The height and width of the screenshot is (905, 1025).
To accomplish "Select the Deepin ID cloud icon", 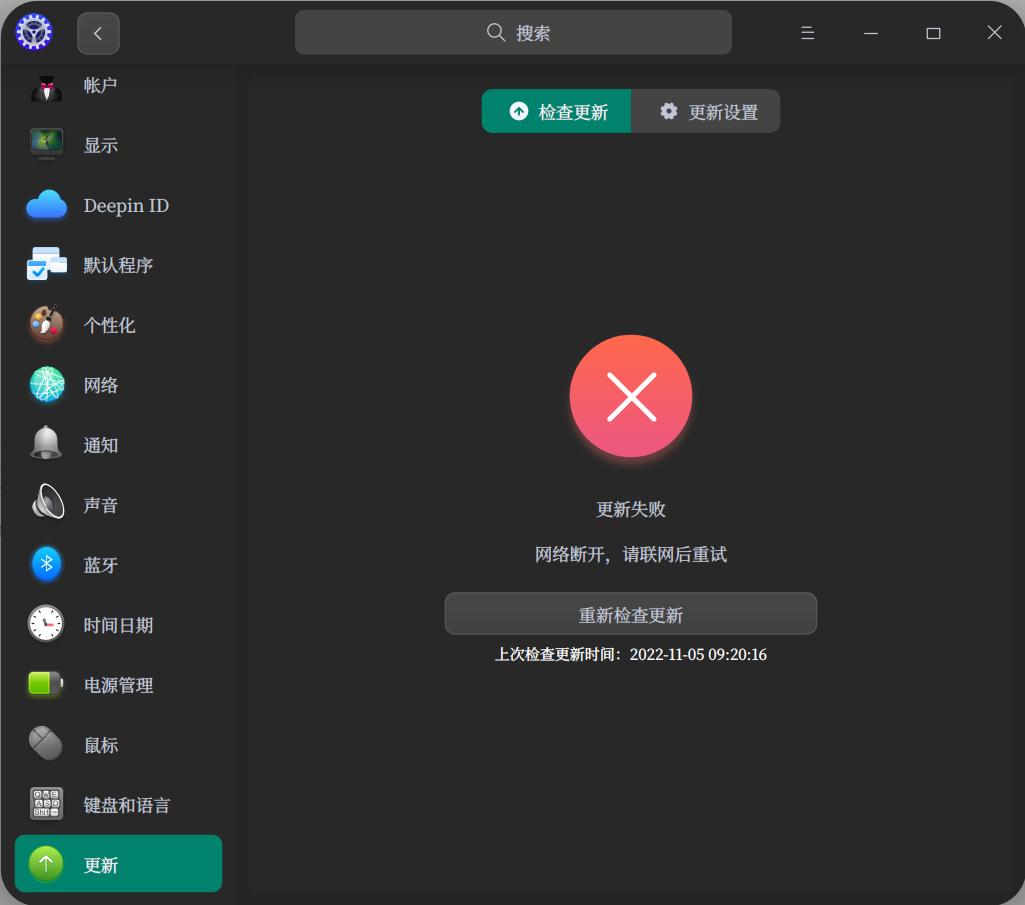I will (x=46, y=204).
